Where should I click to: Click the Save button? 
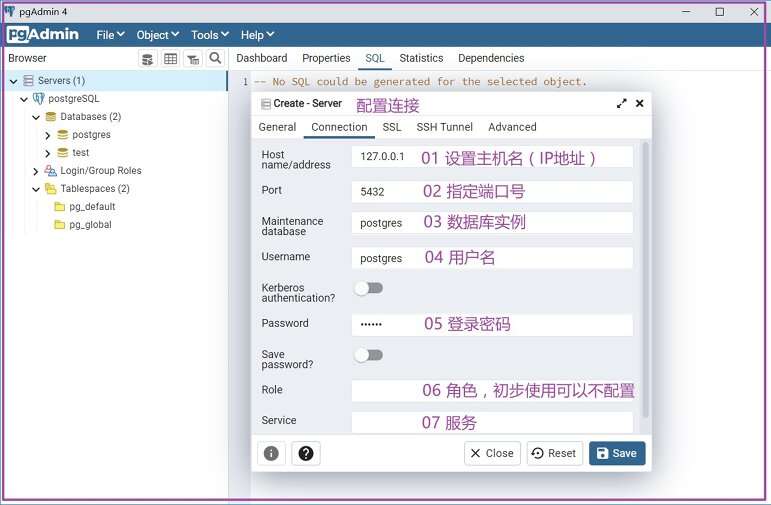[617, 453]
